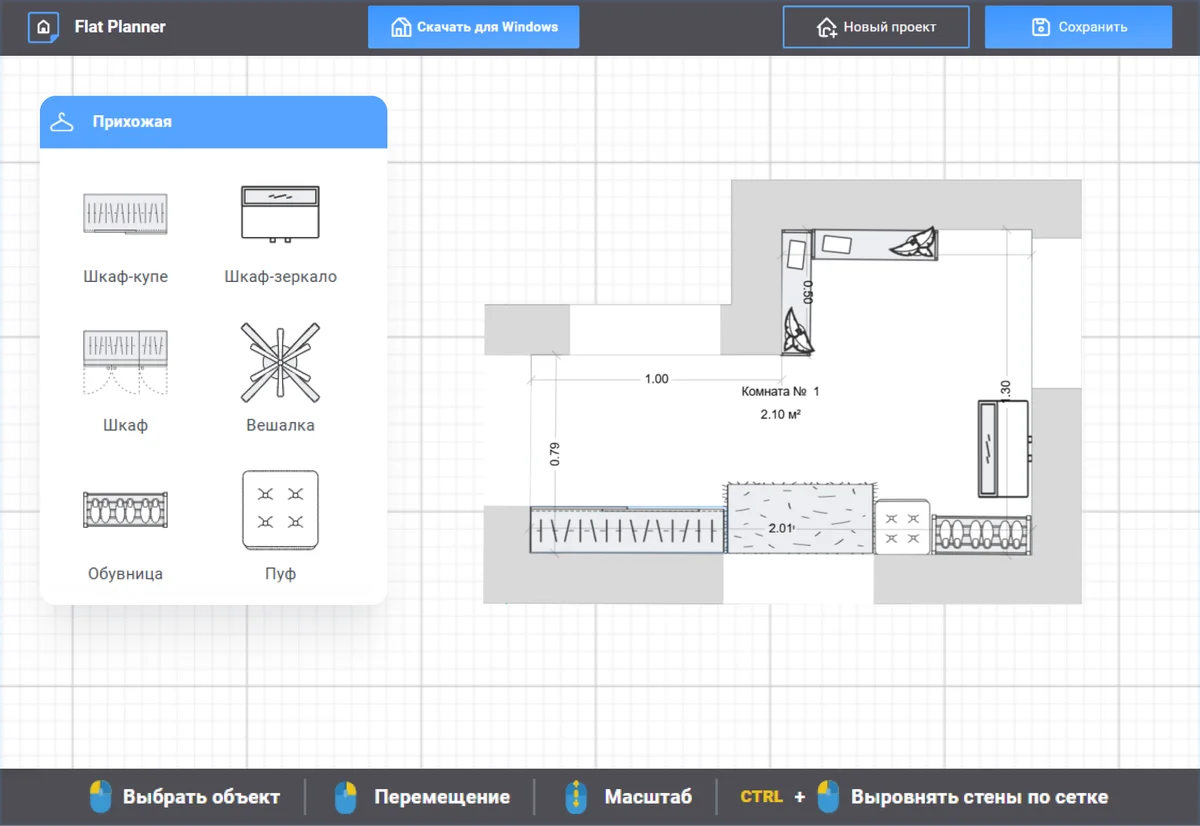Select the Обувница shoe rack icon
The height and width of the screenshot is (826, 1200).
[x=125, y=510]
